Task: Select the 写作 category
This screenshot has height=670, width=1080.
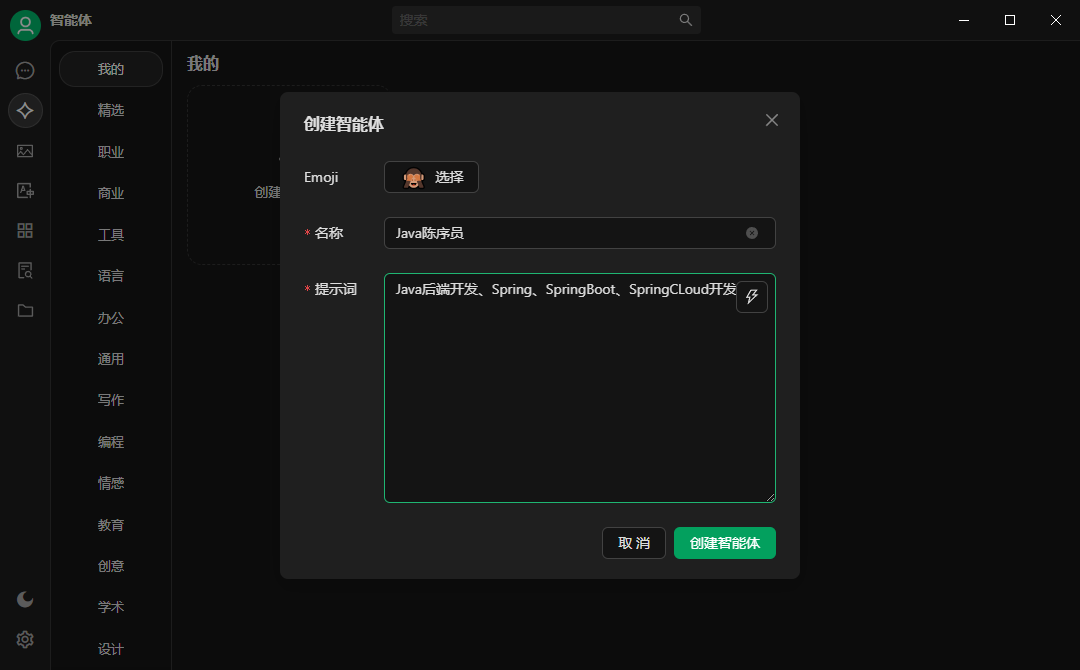Action: click(111, 400)
